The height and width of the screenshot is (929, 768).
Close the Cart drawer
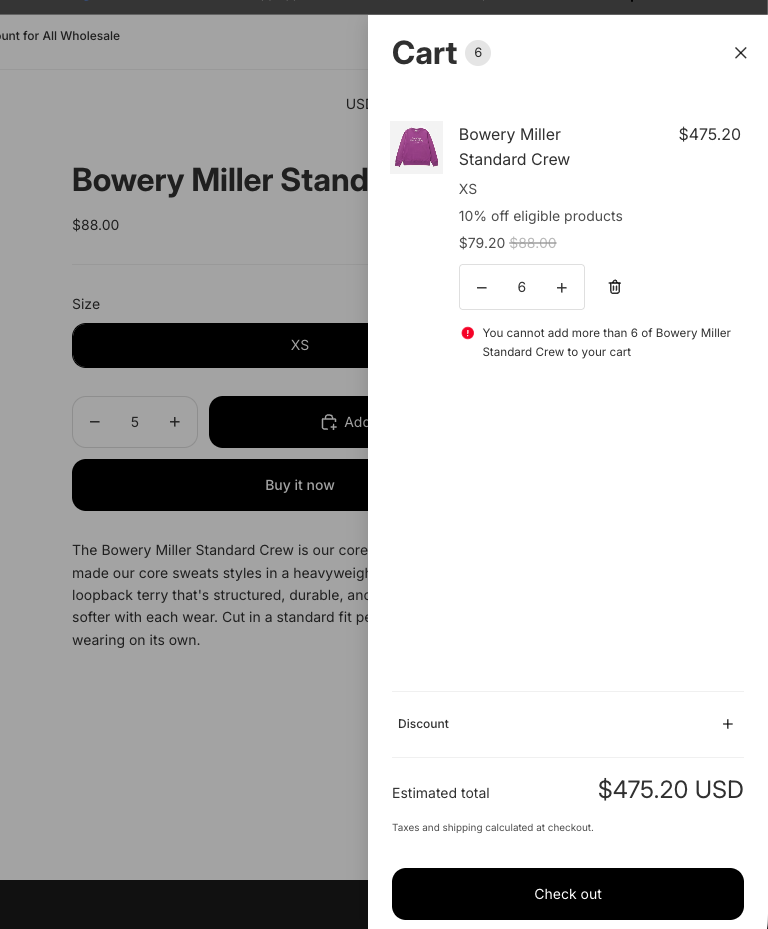[x=740, y=53]
